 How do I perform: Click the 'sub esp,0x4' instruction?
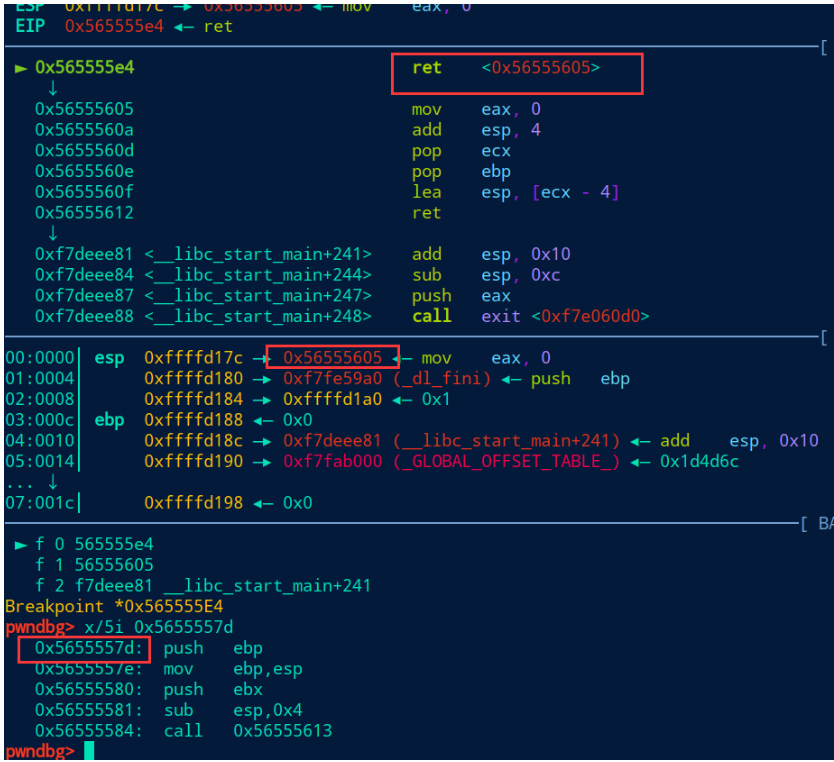[x=233, y=711]
